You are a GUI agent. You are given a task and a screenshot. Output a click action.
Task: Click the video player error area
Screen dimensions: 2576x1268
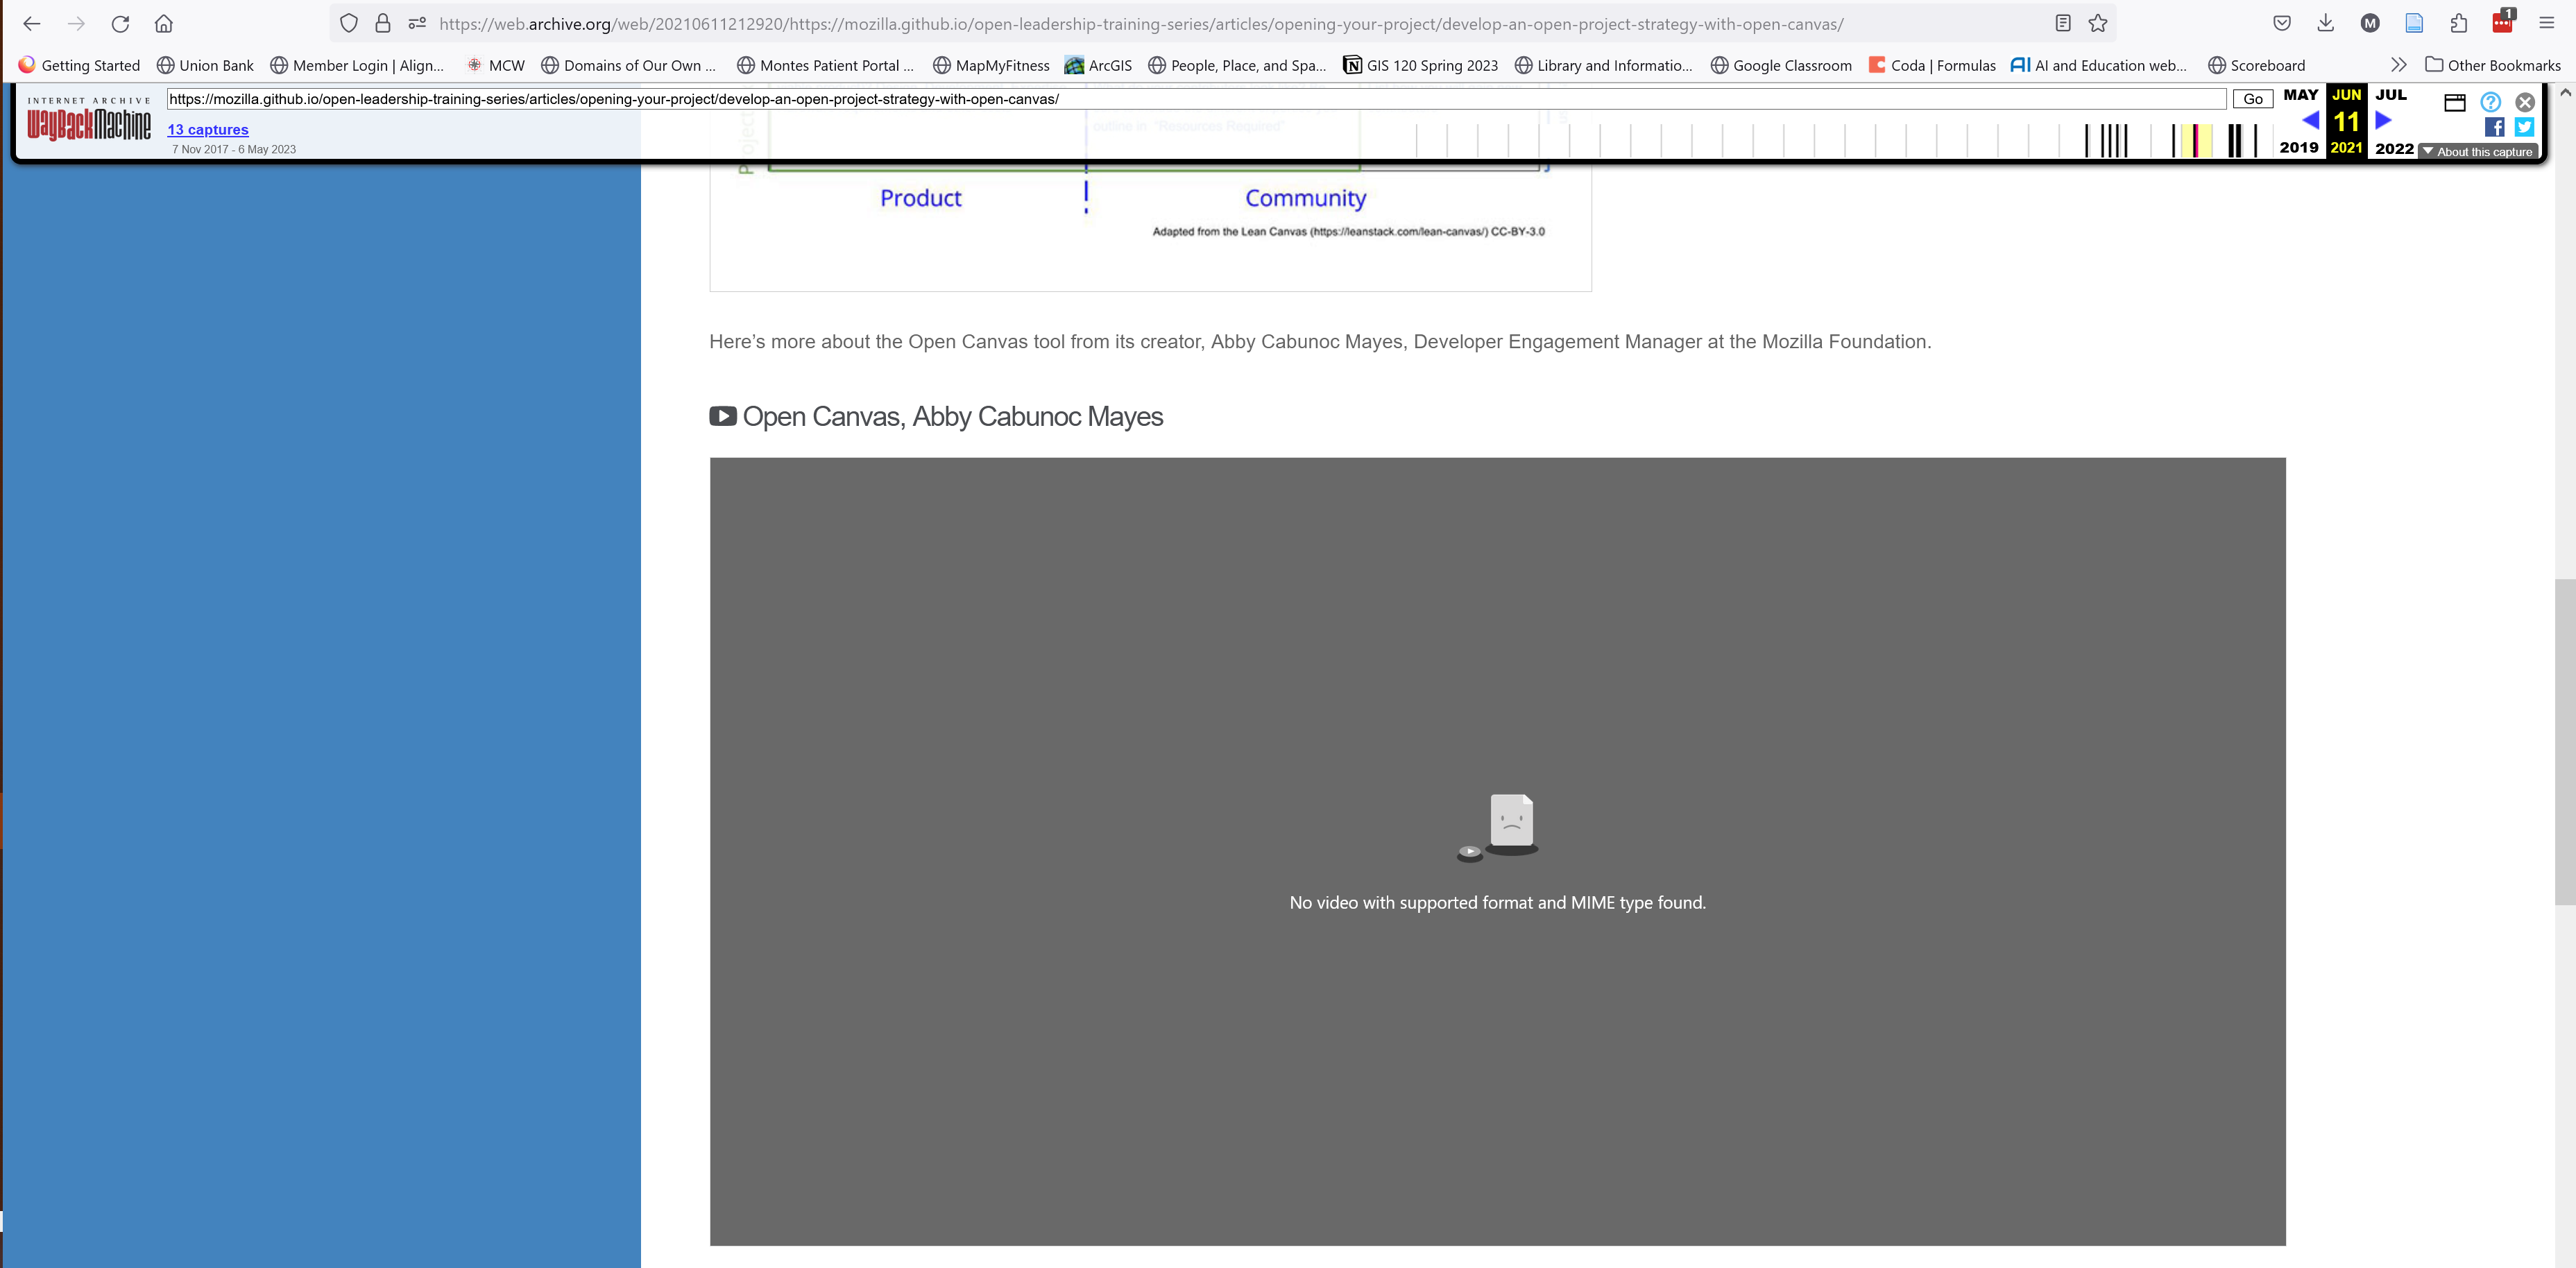1497,851
